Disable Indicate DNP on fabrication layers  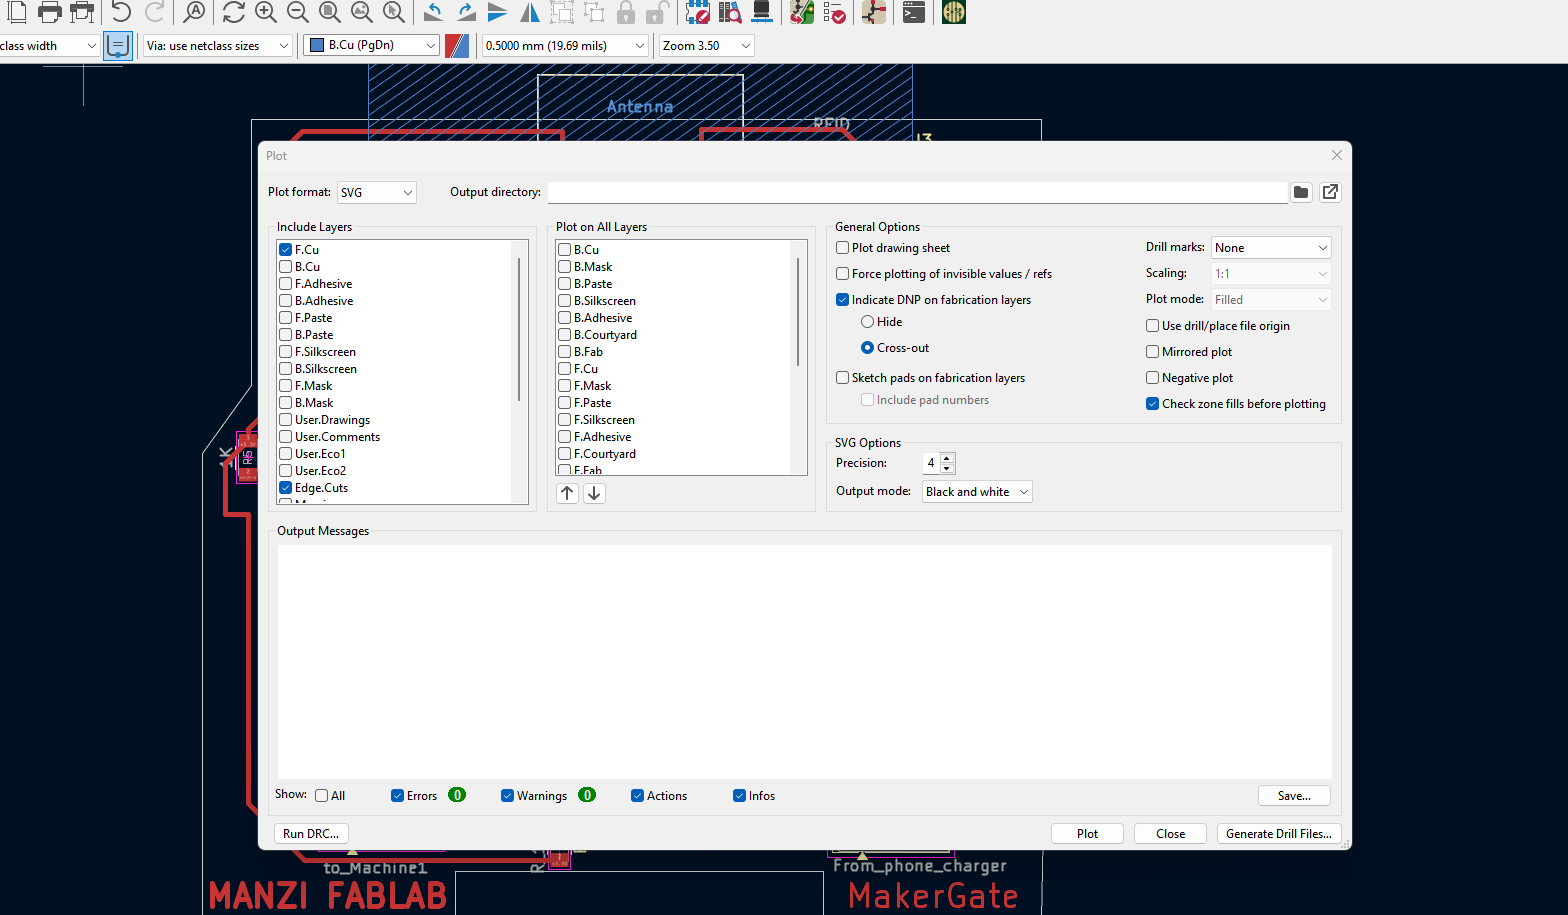click(843, 300)
